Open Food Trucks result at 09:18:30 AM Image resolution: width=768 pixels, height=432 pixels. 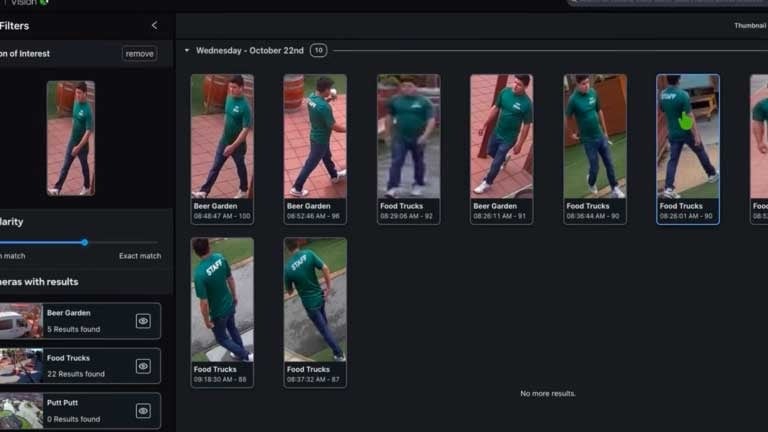point(222,300)
